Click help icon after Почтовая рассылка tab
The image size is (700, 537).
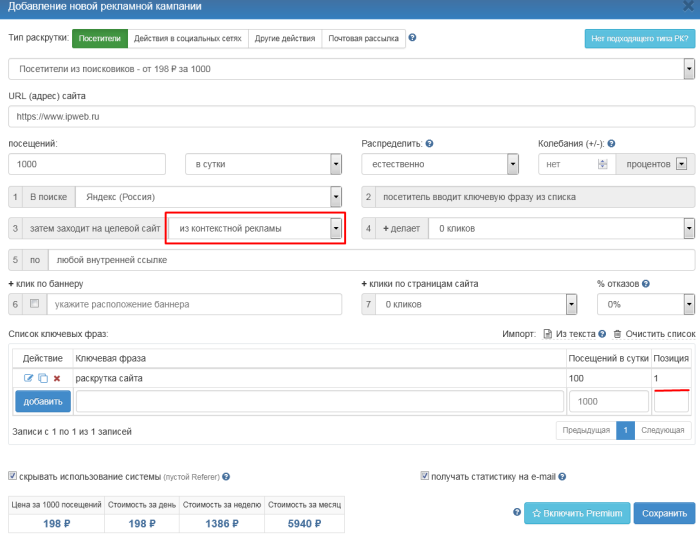412,38
